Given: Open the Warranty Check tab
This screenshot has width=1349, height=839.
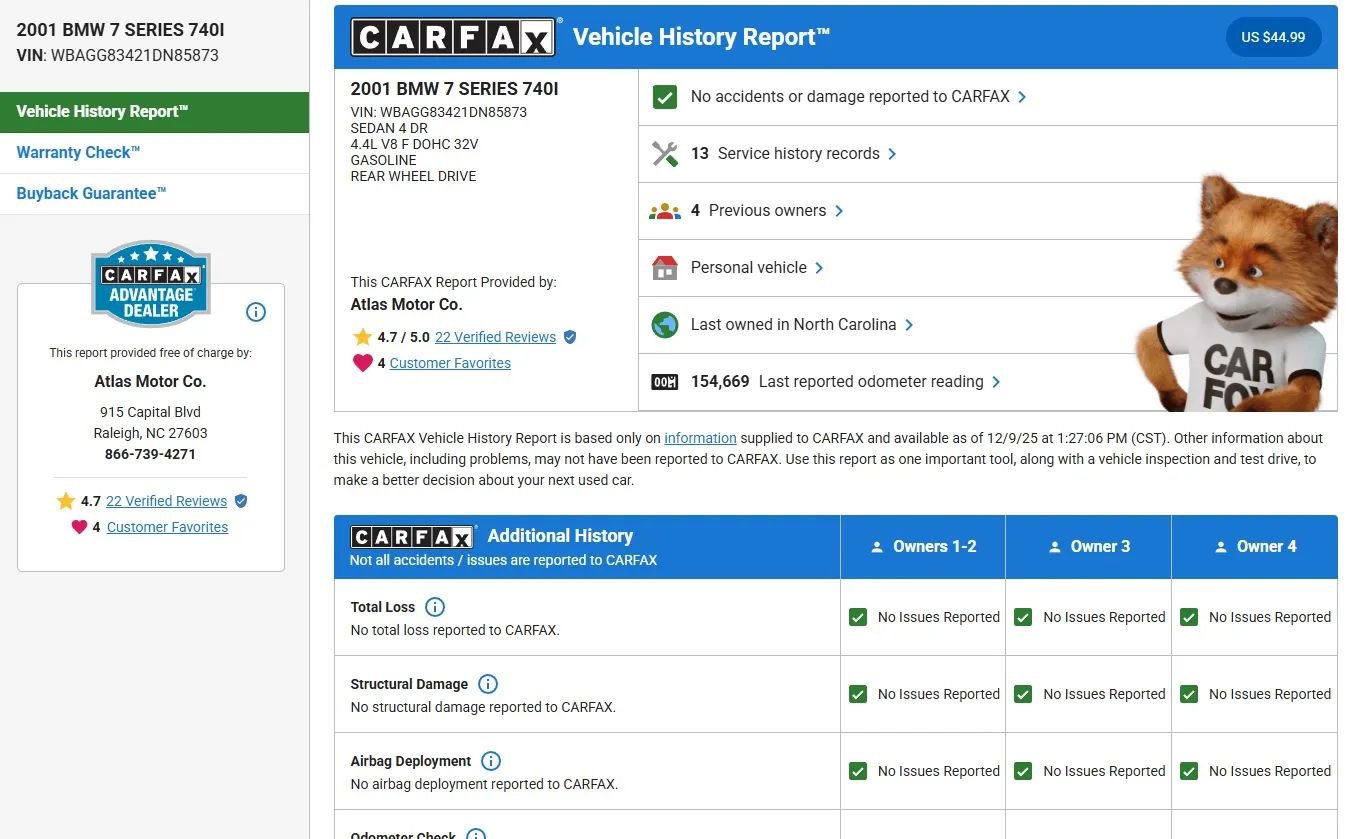Looking at the screenshot, I should point(78,153).
